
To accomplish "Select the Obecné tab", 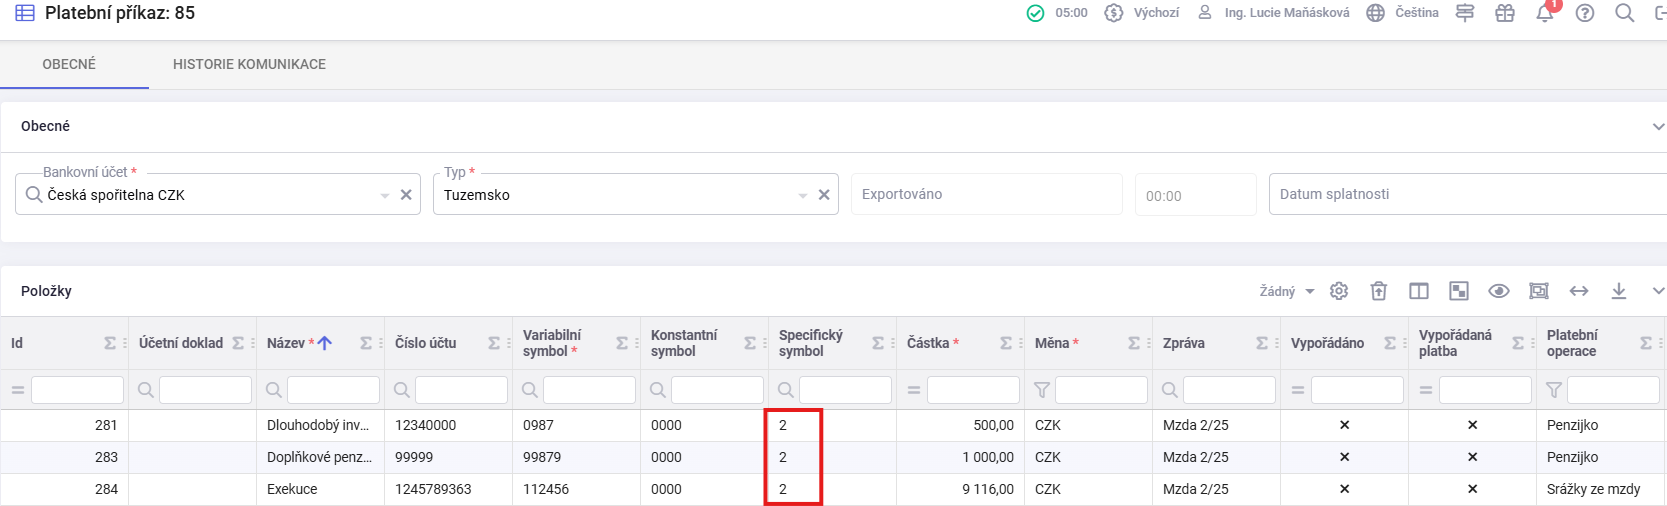I will pos(69,64).
